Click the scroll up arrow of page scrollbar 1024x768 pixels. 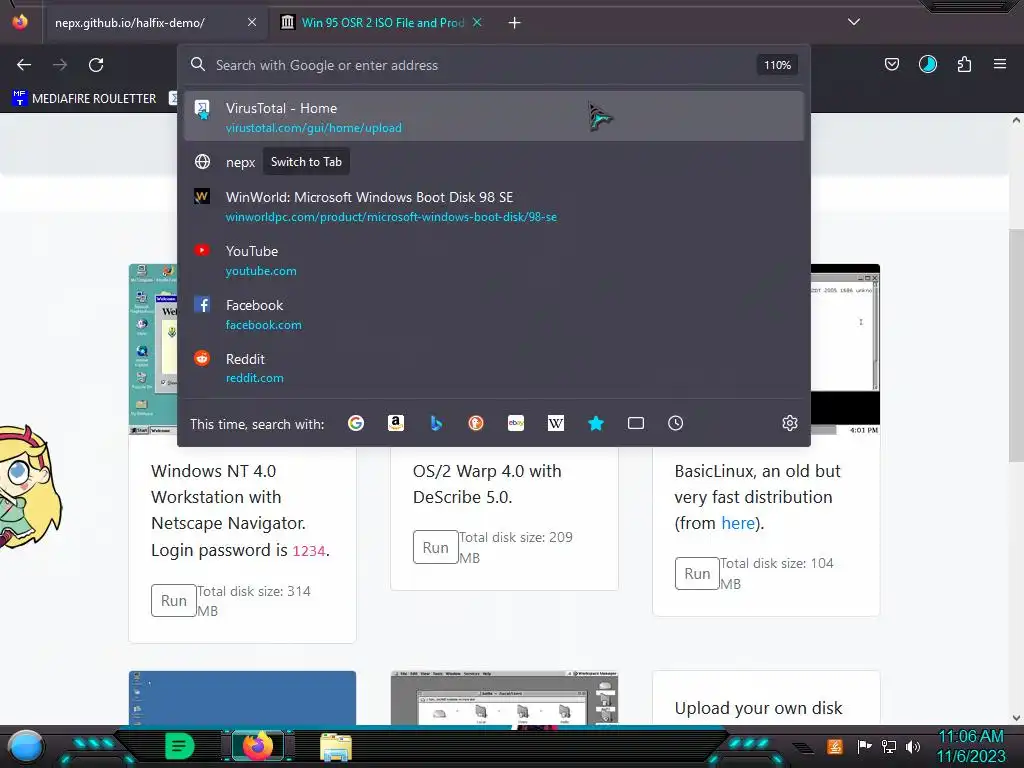tap(1016, 121)
